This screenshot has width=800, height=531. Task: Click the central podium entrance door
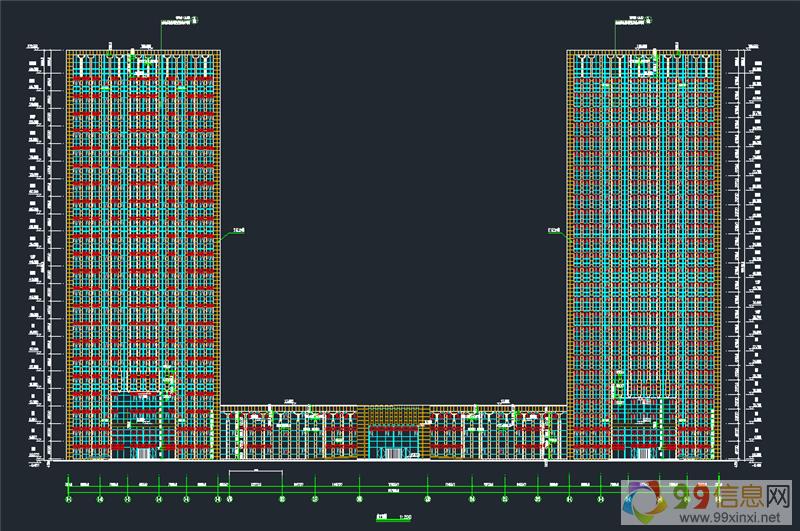point(393,441)
